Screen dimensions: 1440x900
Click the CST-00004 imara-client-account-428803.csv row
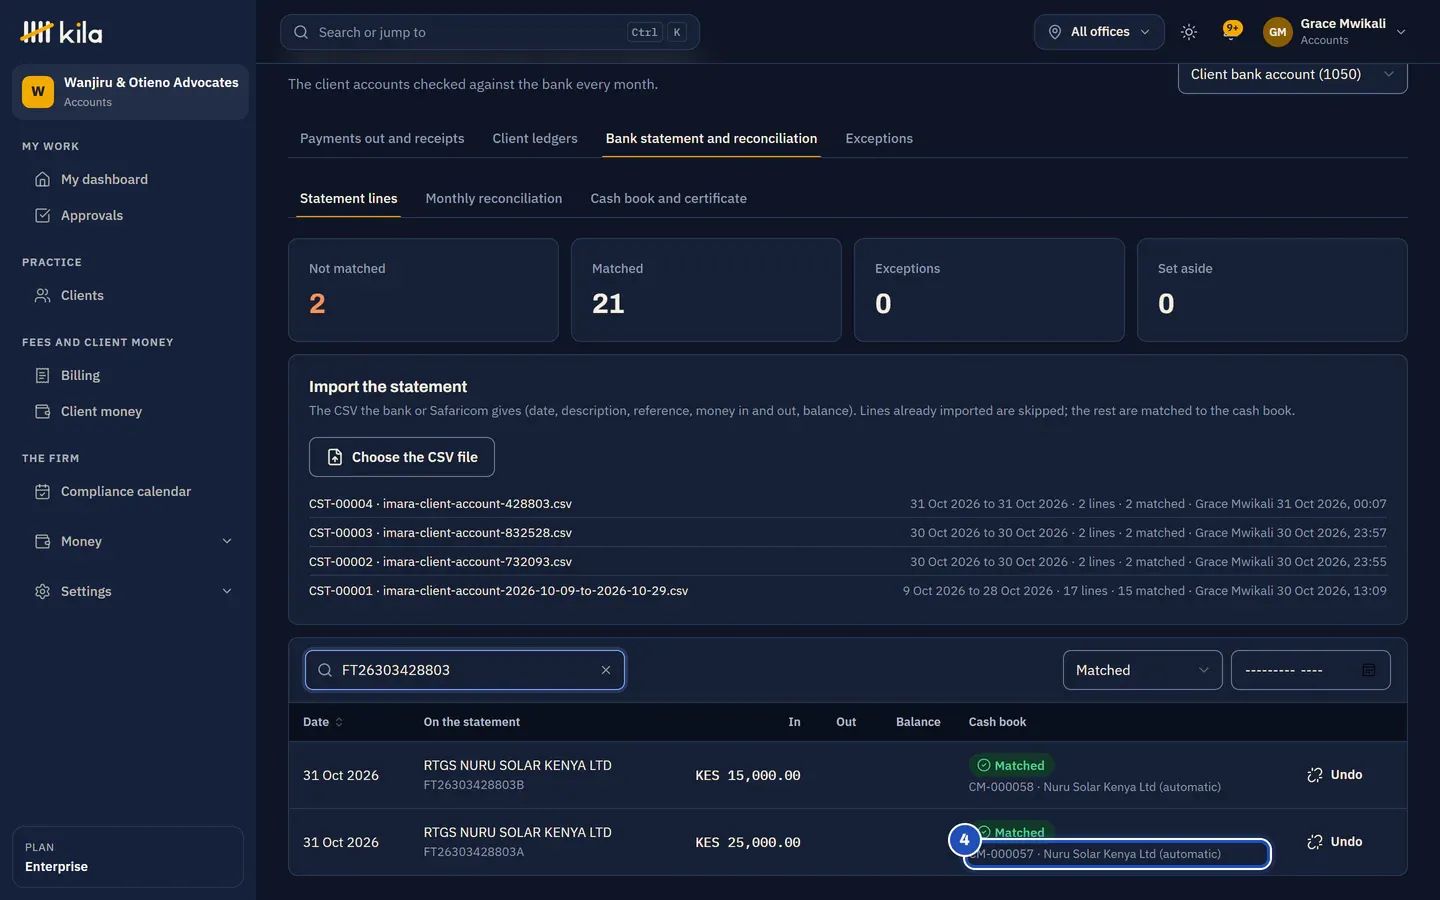click(848, 504)
